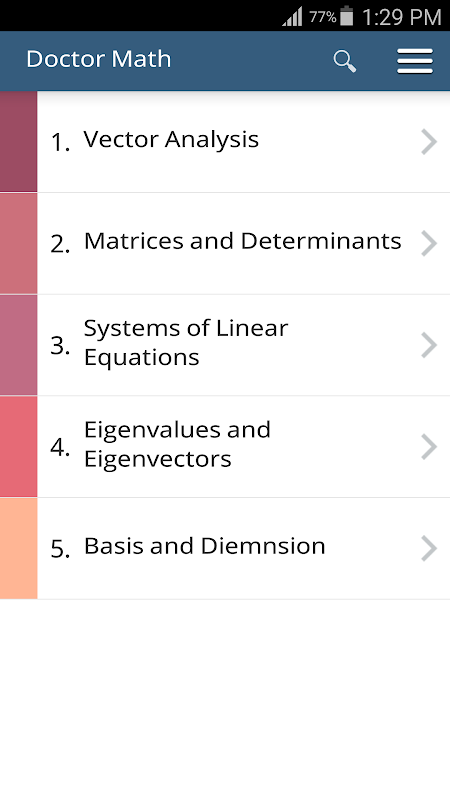Tap the signal strength icon

coord(292,17)
